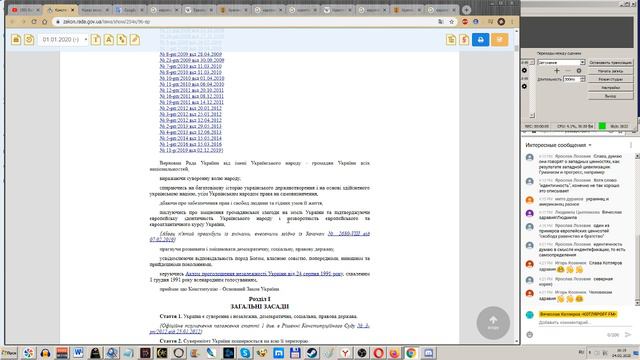Open link № 2-рп/2012 від 20.01.2012
Screen dimensions: 640x360
[191, 108]
